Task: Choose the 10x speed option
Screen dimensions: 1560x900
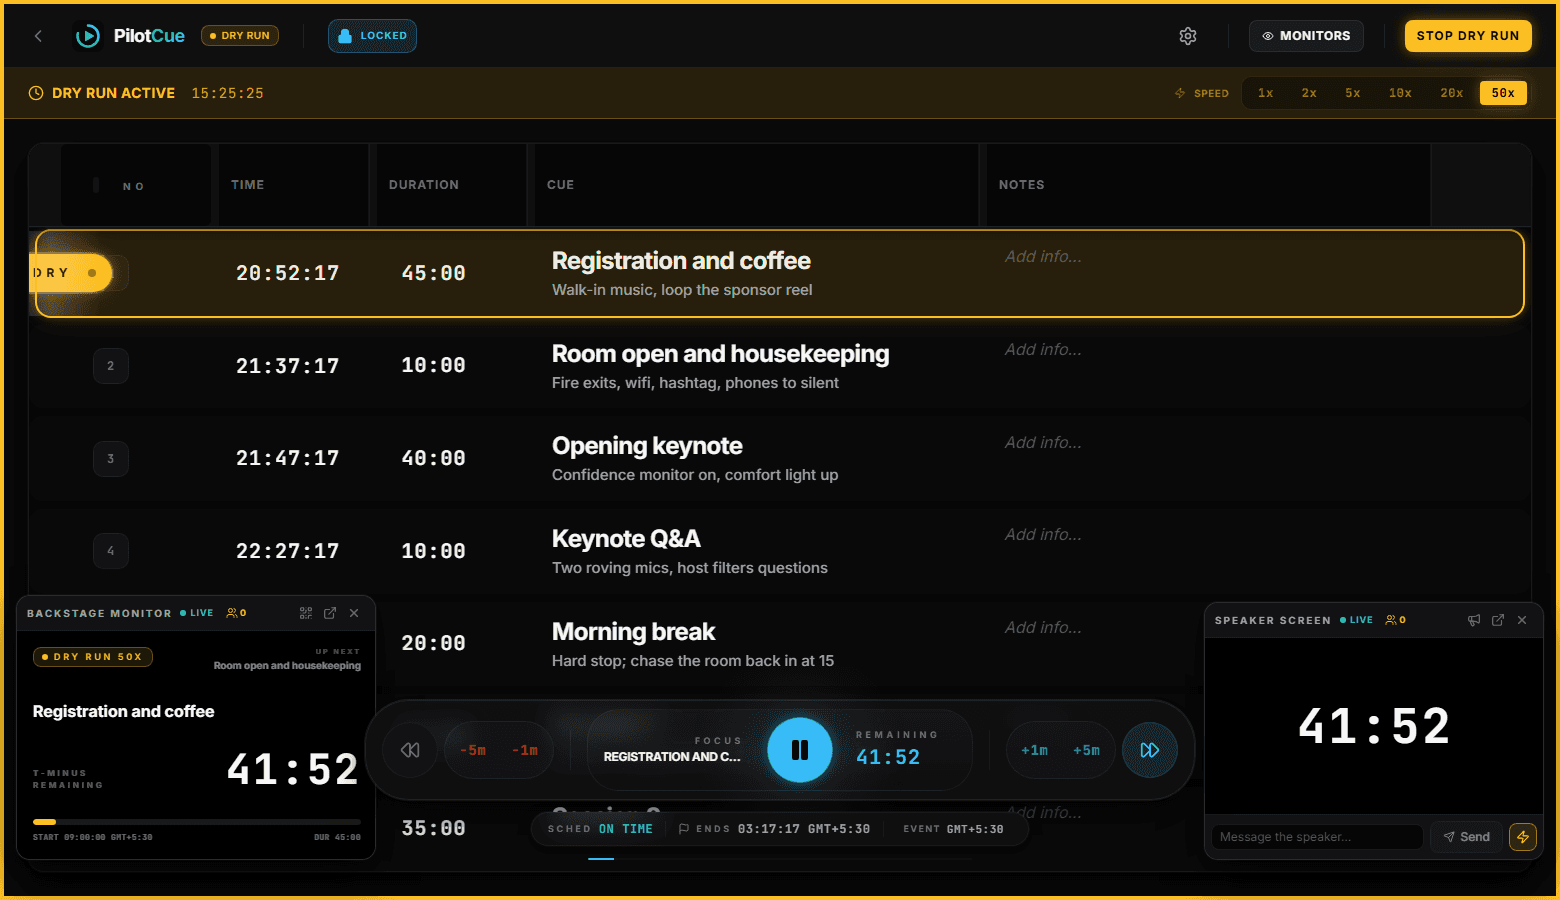Action: (1400, 93)
